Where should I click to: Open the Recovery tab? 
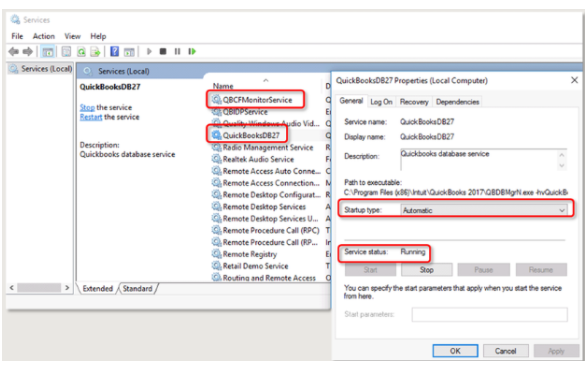414,102
